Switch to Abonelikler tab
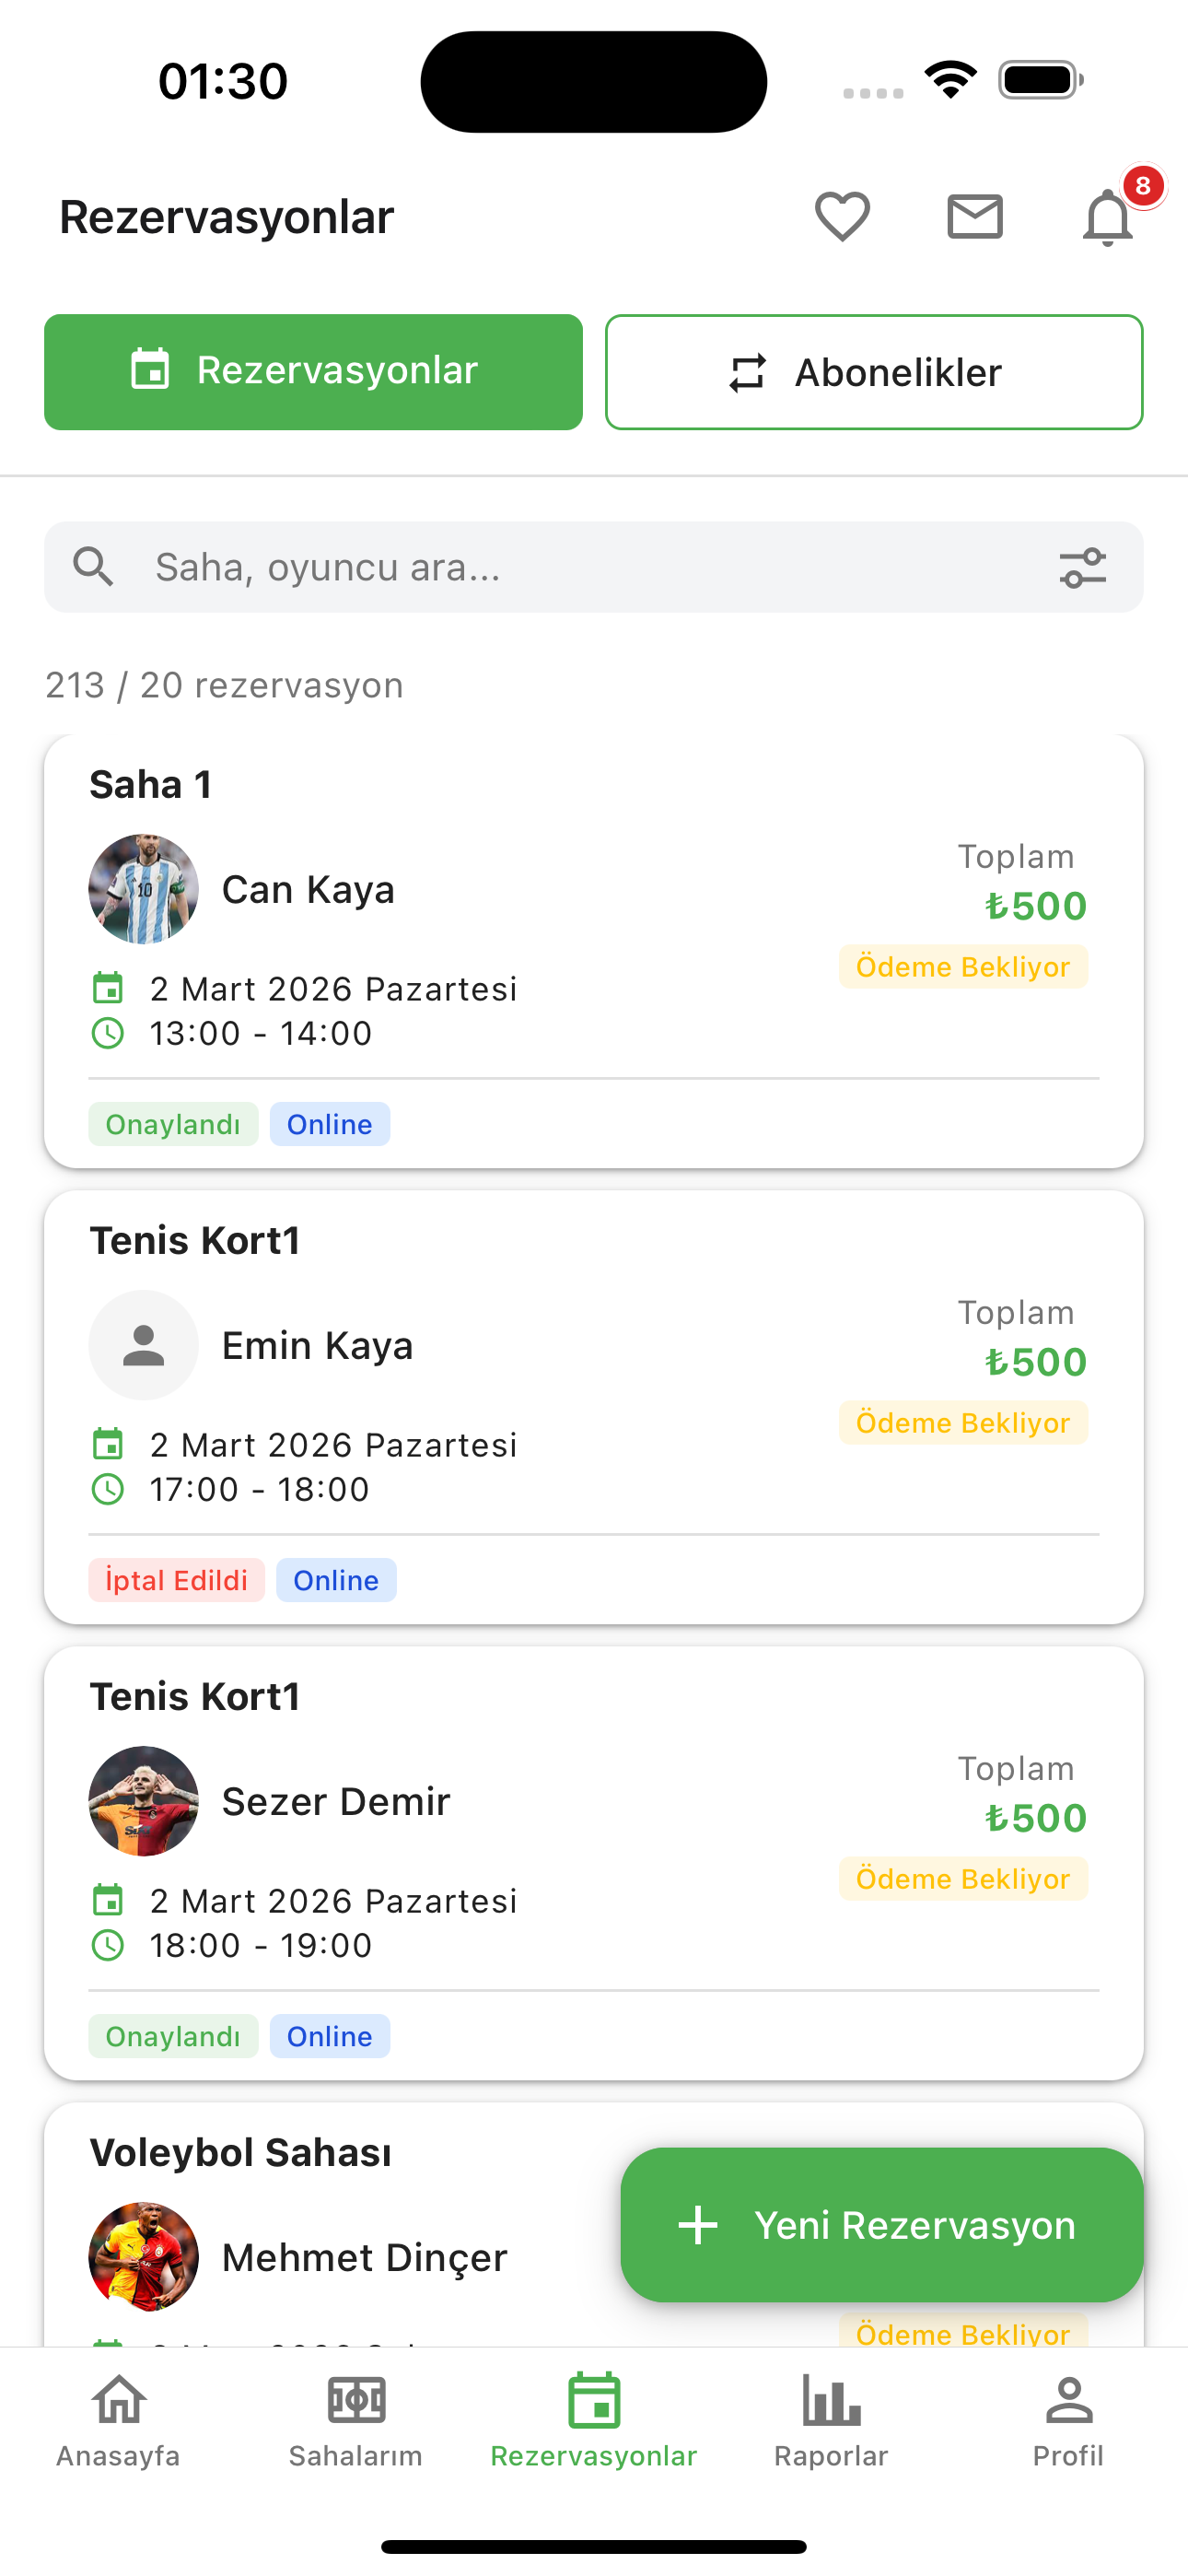1188x2576 pixels. pyautogui.click(x=874, y=372)
